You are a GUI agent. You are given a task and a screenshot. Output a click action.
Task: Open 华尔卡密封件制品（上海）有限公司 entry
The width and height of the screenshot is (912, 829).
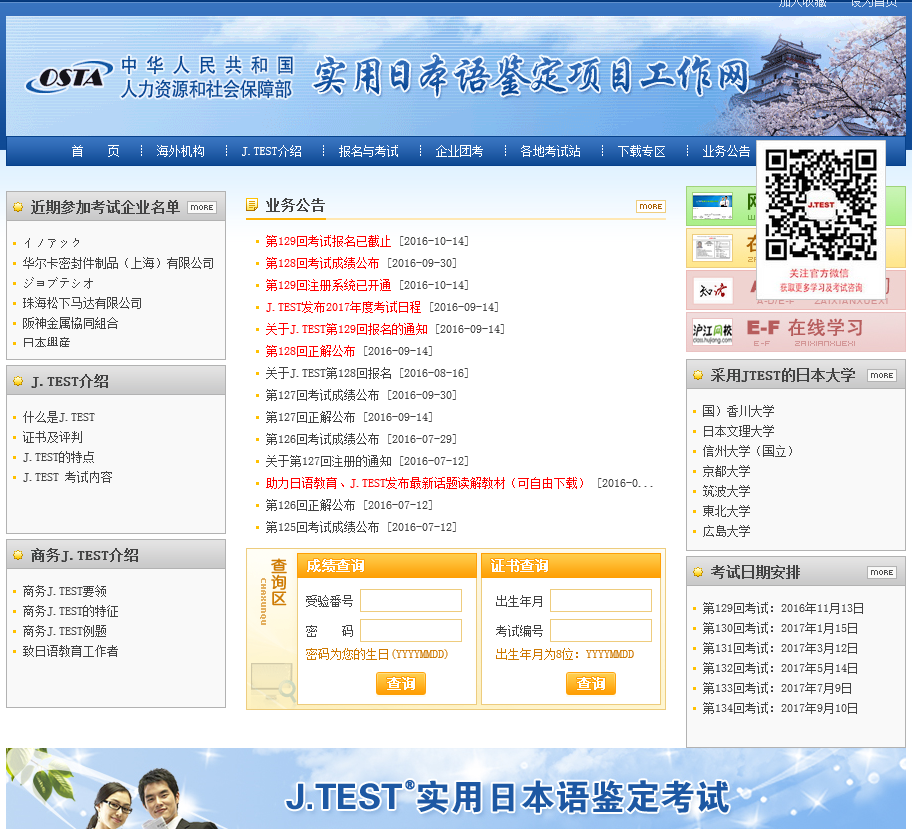coord(118,264)
